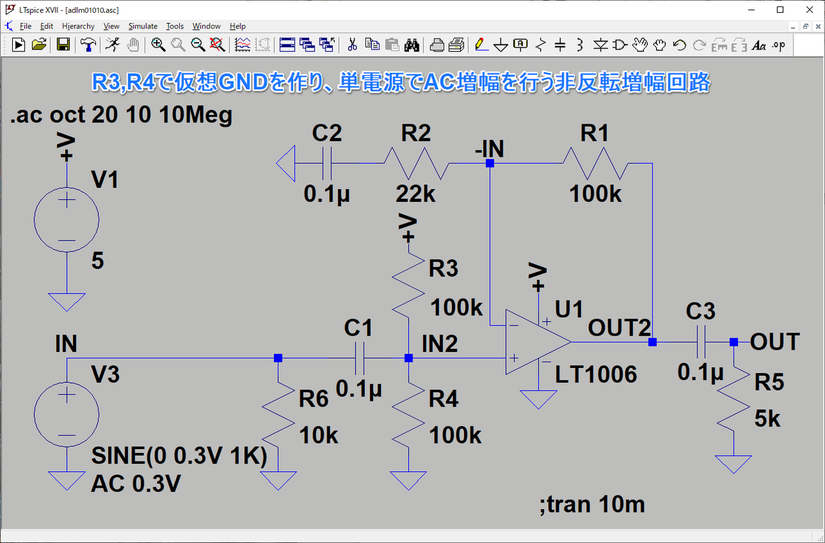Click the Rotate component icon
Viewport: 825px width, 543px height.
[x=719, y=45]
